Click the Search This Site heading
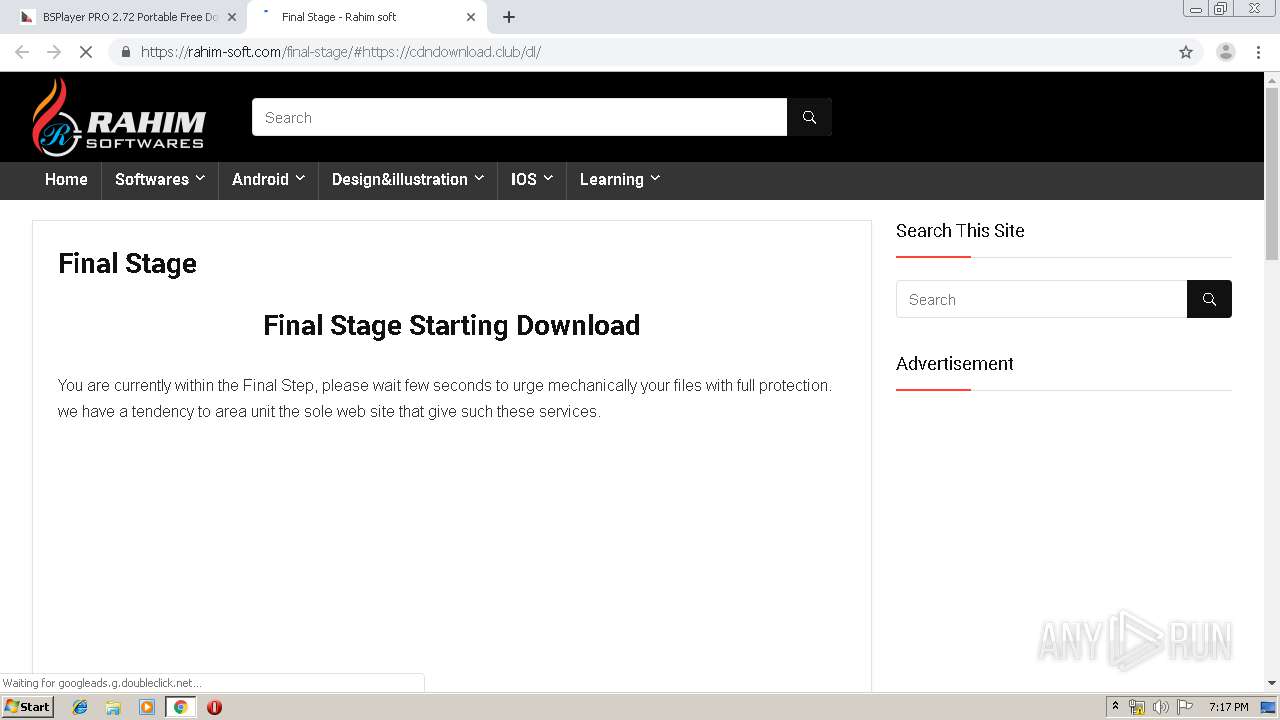 (960, 231)
